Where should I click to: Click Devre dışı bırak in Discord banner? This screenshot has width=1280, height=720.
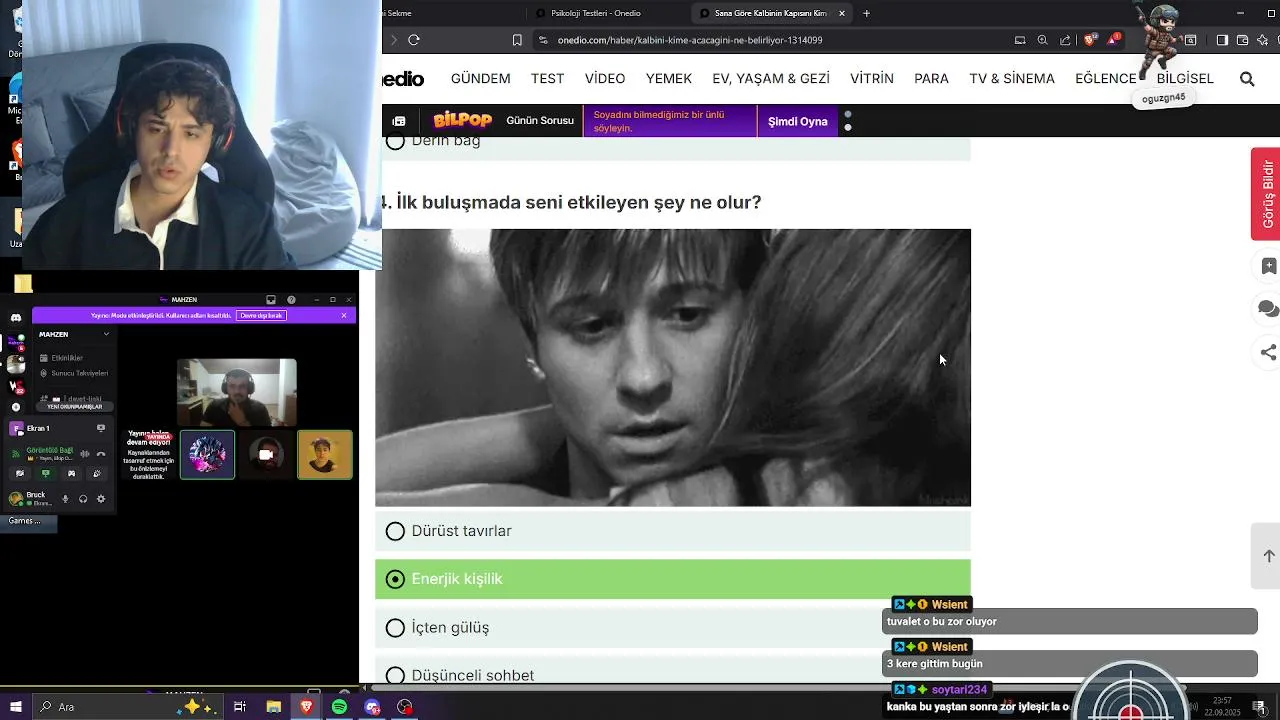261,315
